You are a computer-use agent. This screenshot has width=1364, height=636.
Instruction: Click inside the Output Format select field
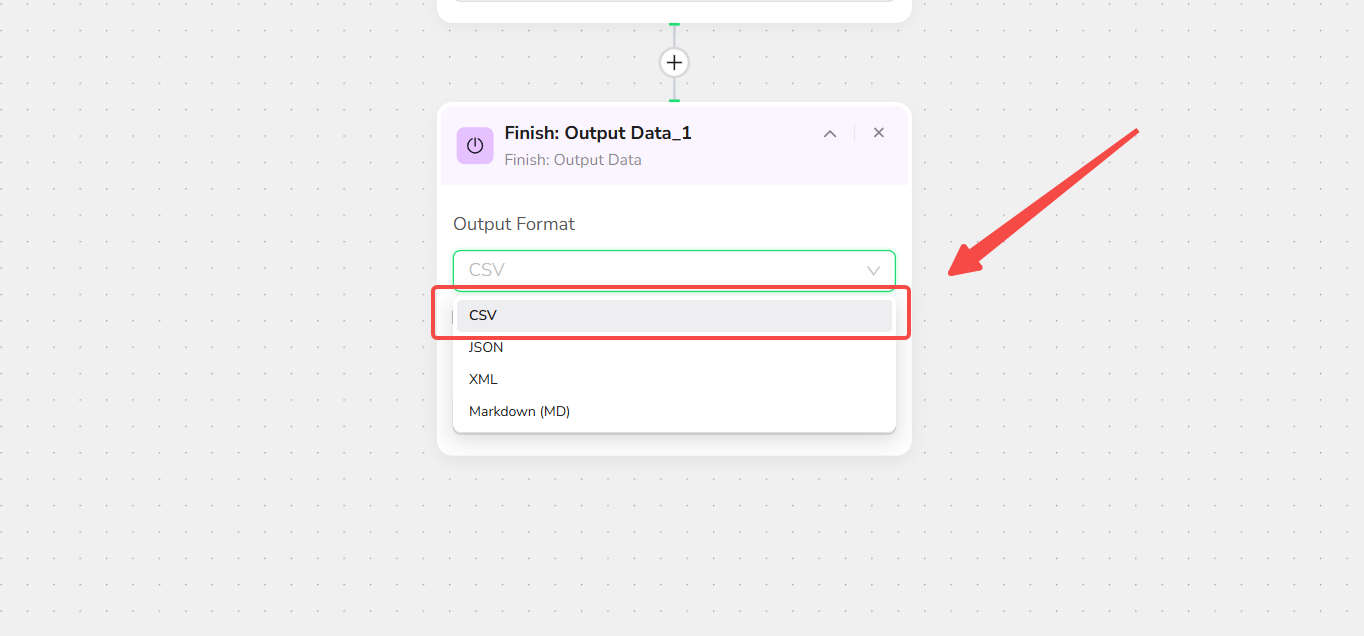click(x=674, y=271)
